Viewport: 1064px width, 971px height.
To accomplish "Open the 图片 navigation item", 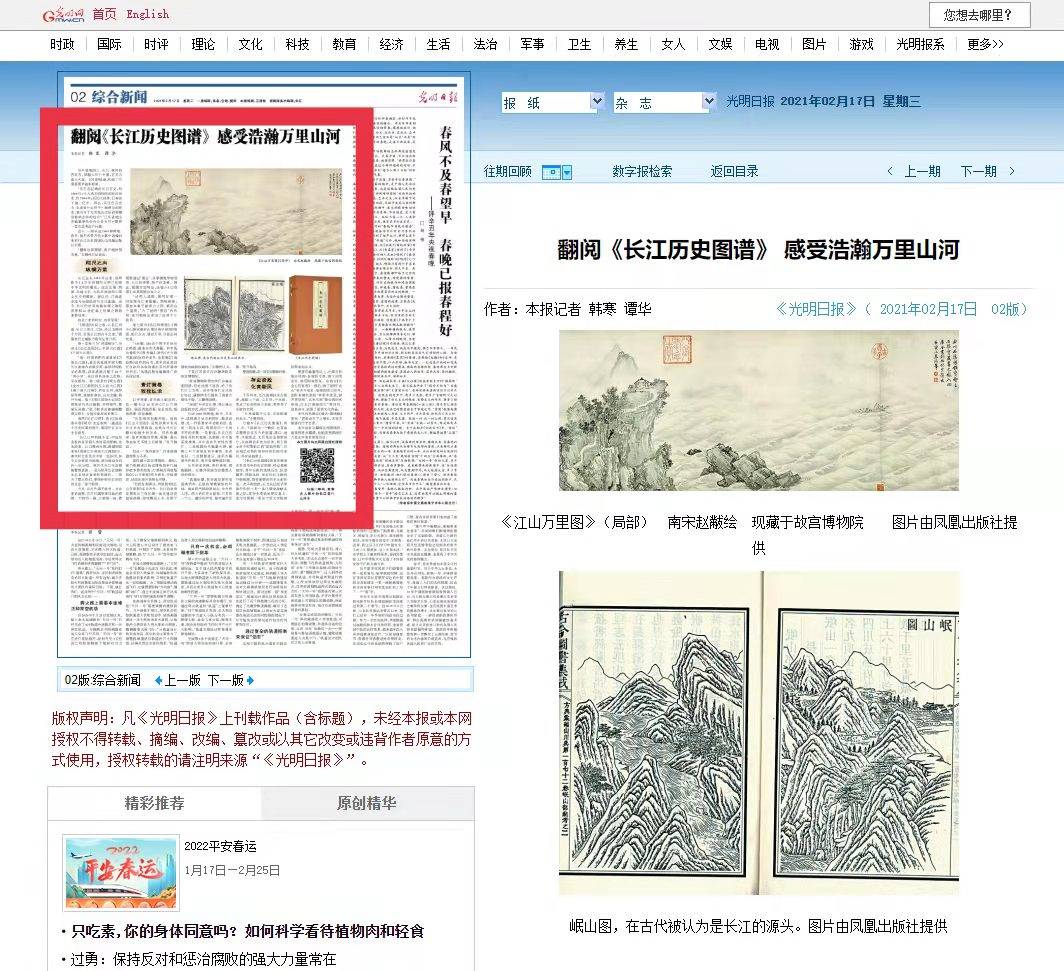I will [814, 44].
